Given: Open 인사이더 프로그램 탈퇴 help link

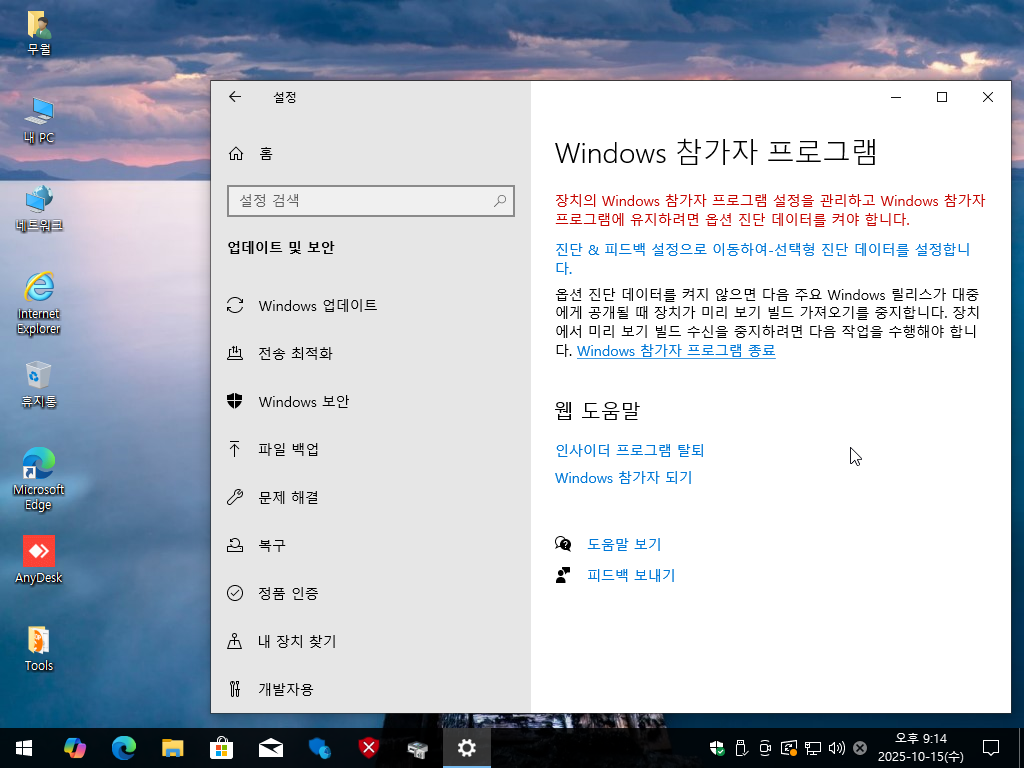Looking at the screenshot, I should pyautogui.click(x=630, y=450).
